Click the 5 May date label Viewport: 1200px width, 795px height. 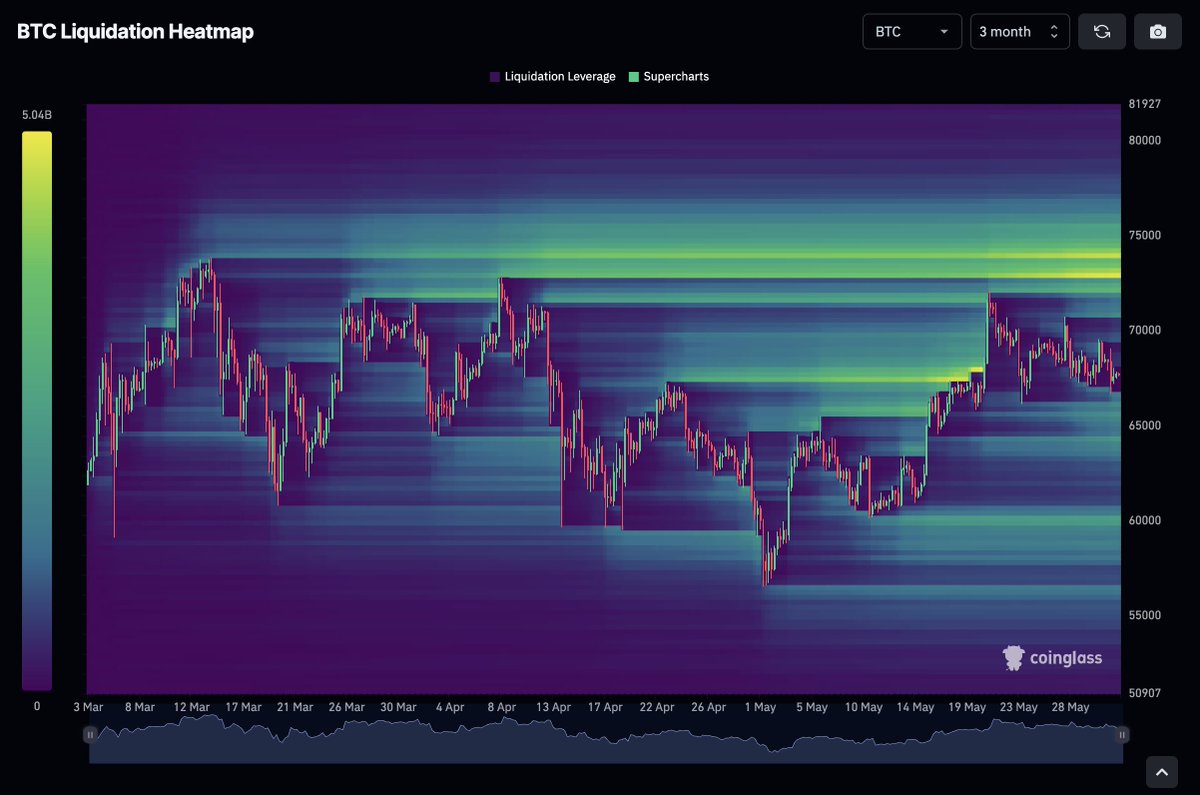[812, 707]
